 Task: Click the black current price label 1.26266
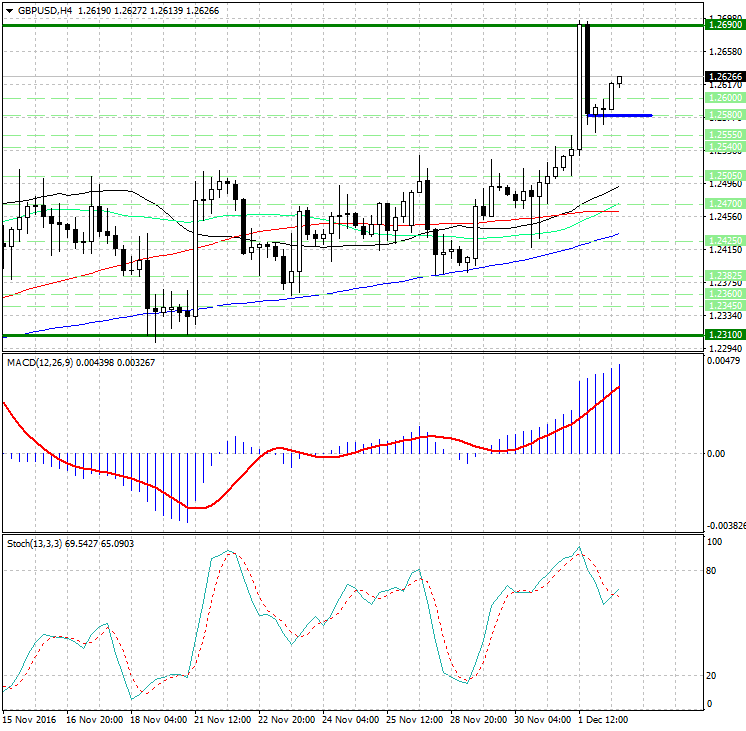(724, 76)
